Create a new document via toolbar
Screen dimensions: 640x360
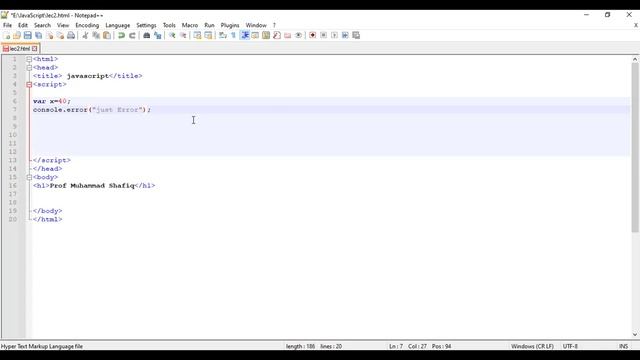tap(7, 36)
